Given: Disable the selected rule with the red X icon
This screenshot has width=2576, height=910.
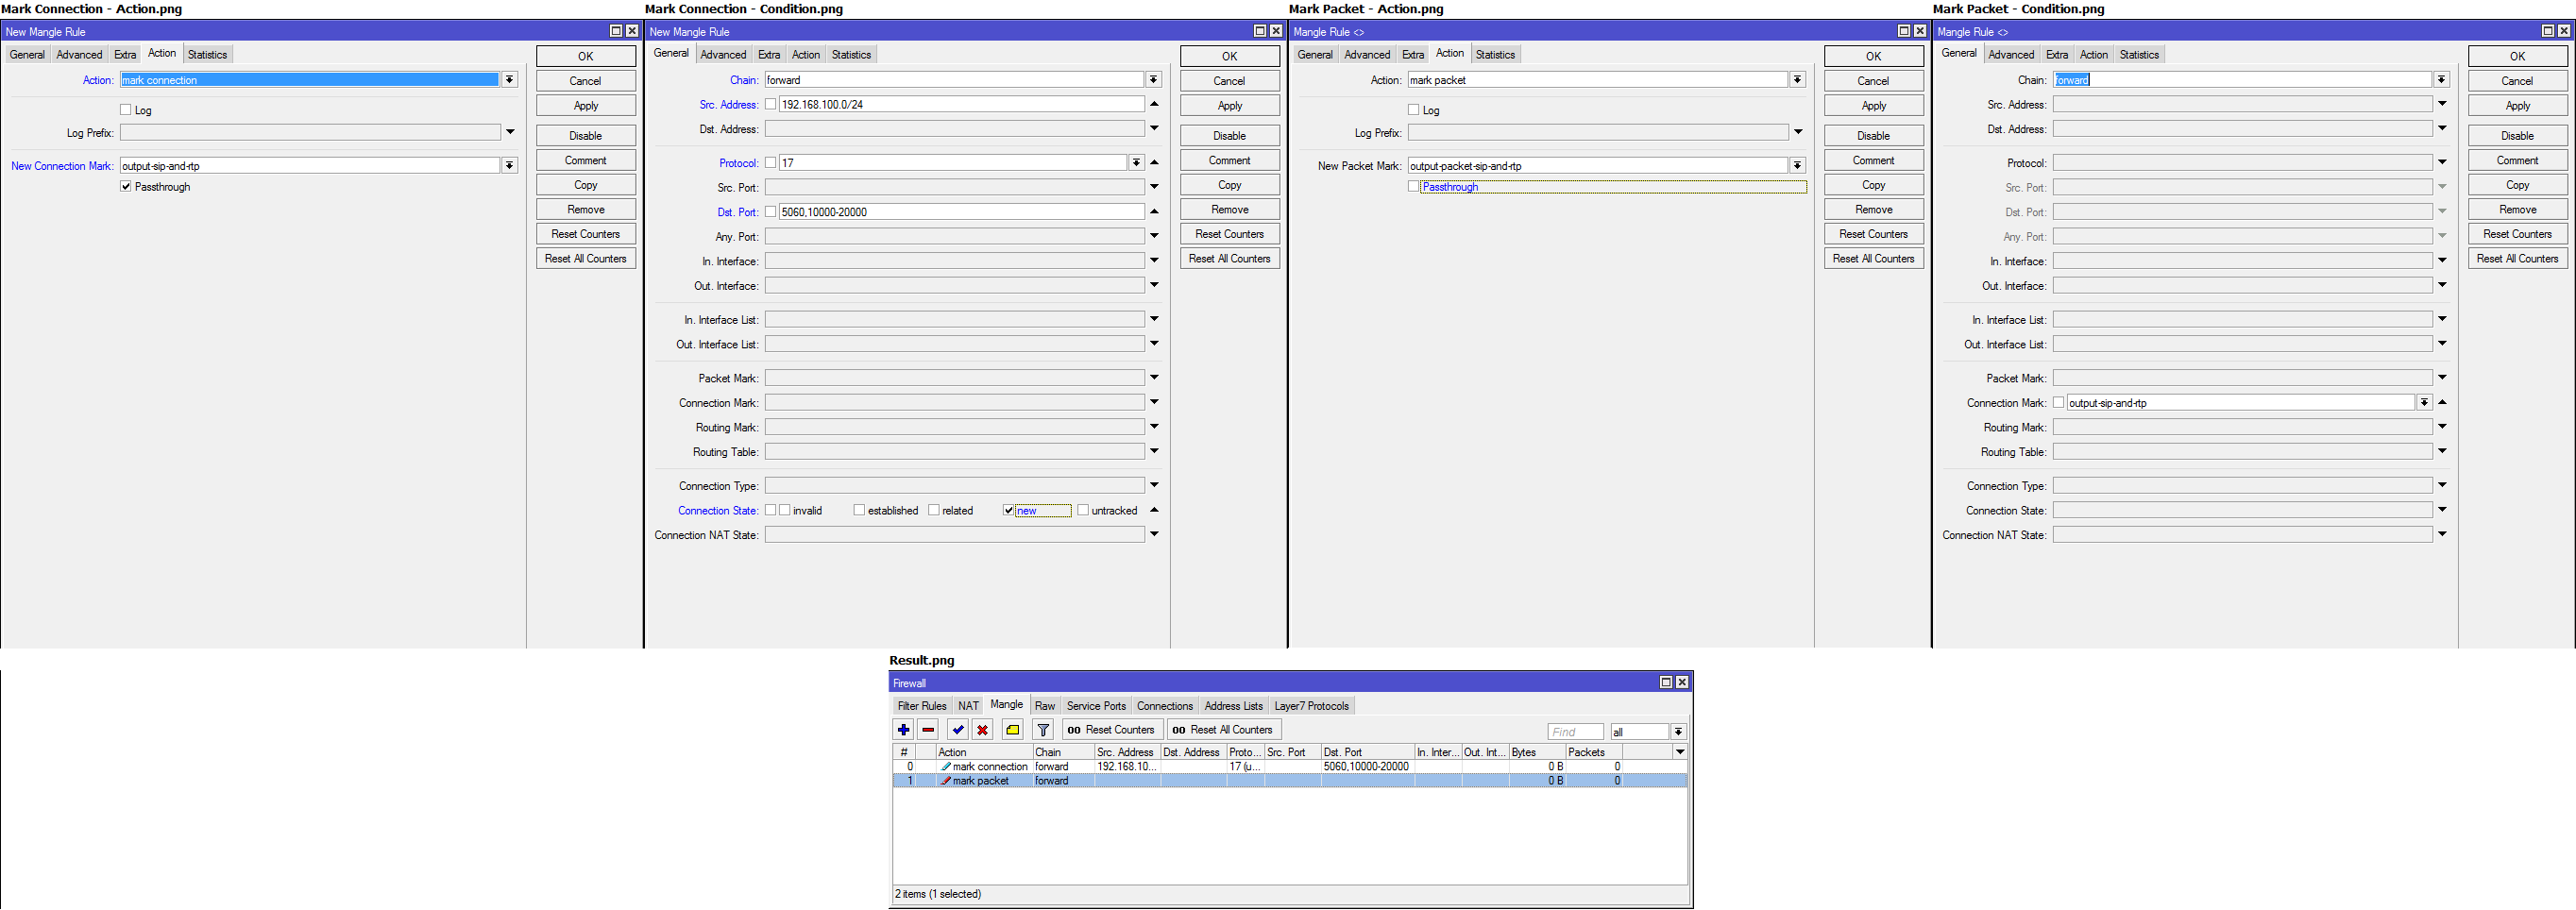Looking at the screenshot, I should (983, 729).
